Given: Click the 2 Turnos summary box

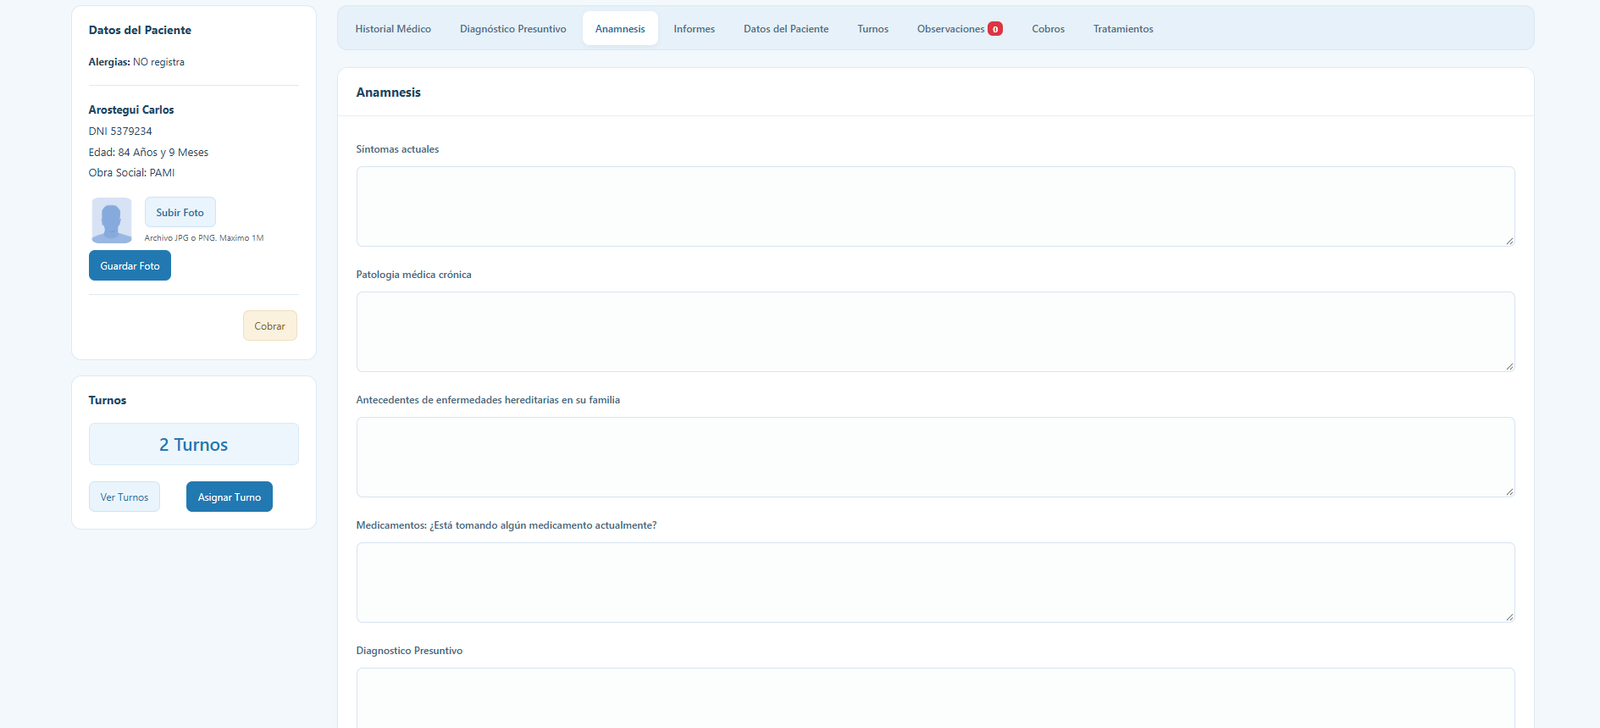Looking at the screenshot, I should pyautogui.click(x=194, y=444).
